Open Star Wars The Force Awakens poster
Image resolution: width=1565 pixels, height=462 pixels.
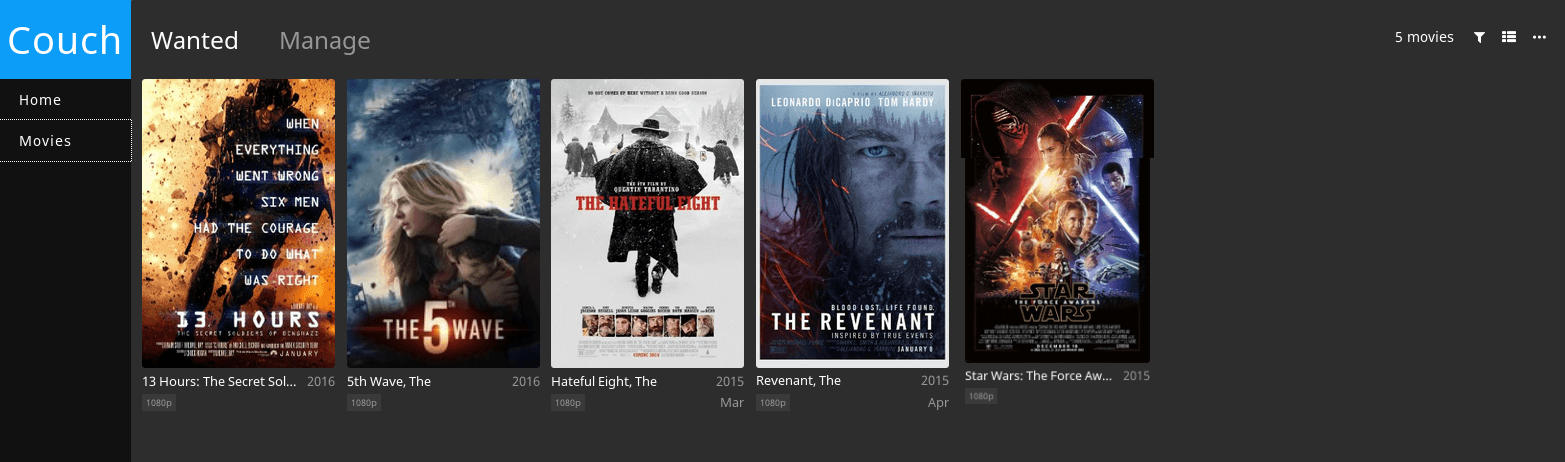click(x=1057, y=221)
